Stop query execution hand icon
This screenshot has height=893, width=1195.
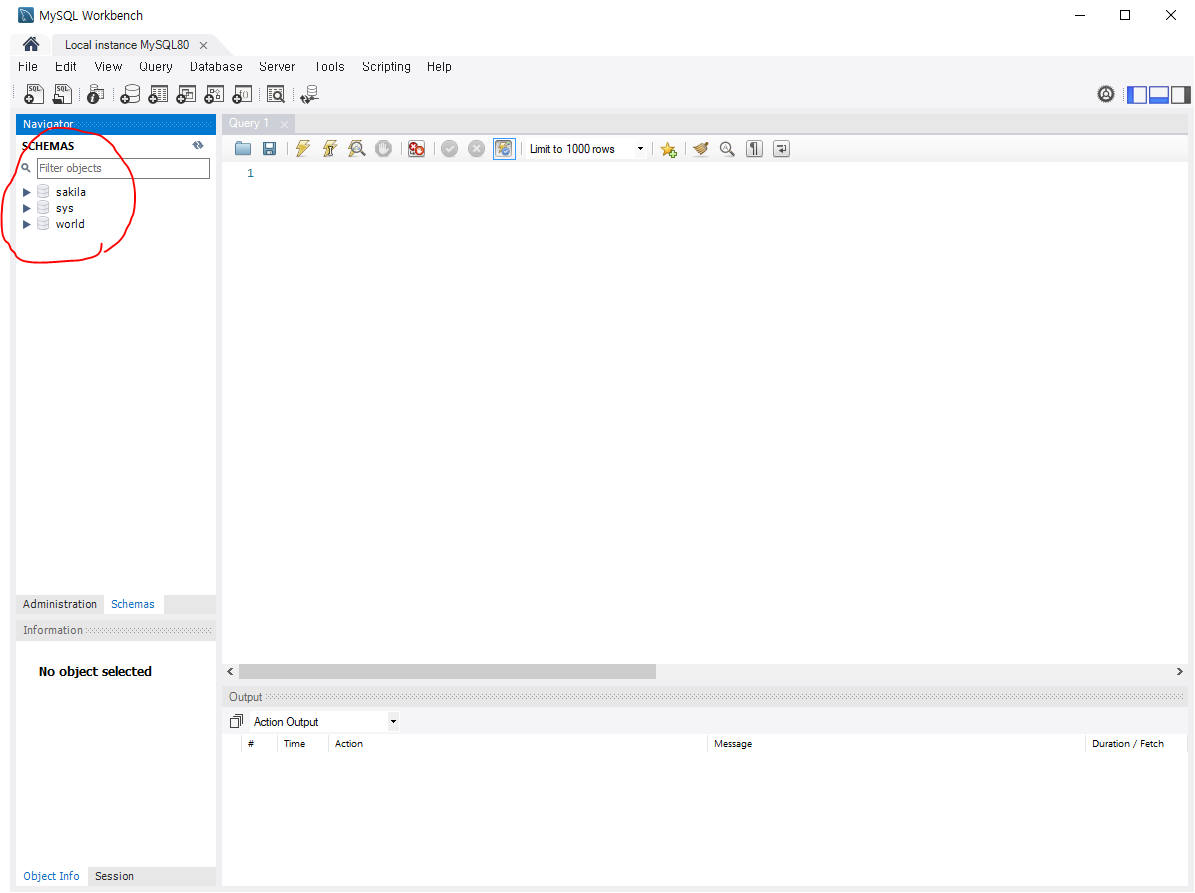[383, 149]
